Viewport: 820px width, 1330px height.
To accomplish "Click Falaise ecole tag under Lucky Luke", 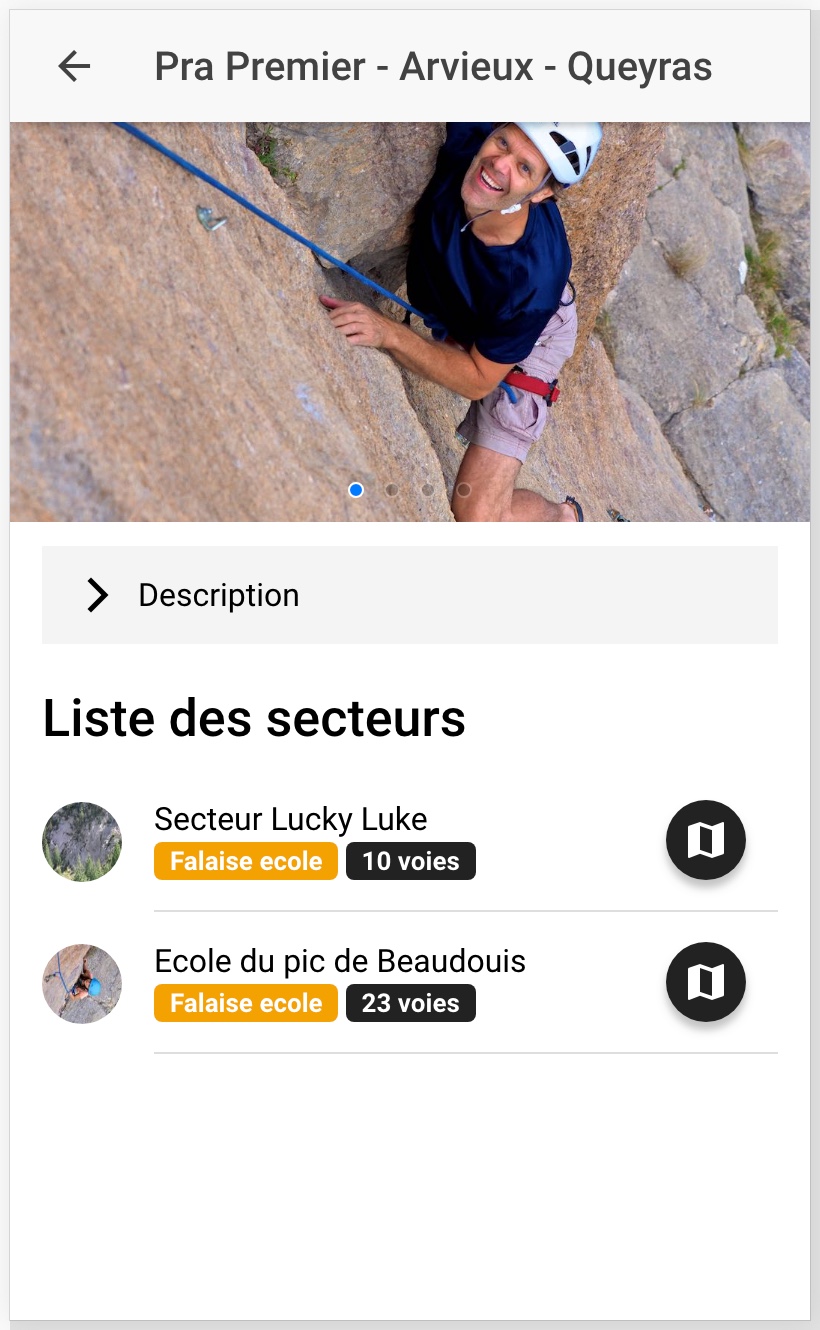I will pos(246,861).
